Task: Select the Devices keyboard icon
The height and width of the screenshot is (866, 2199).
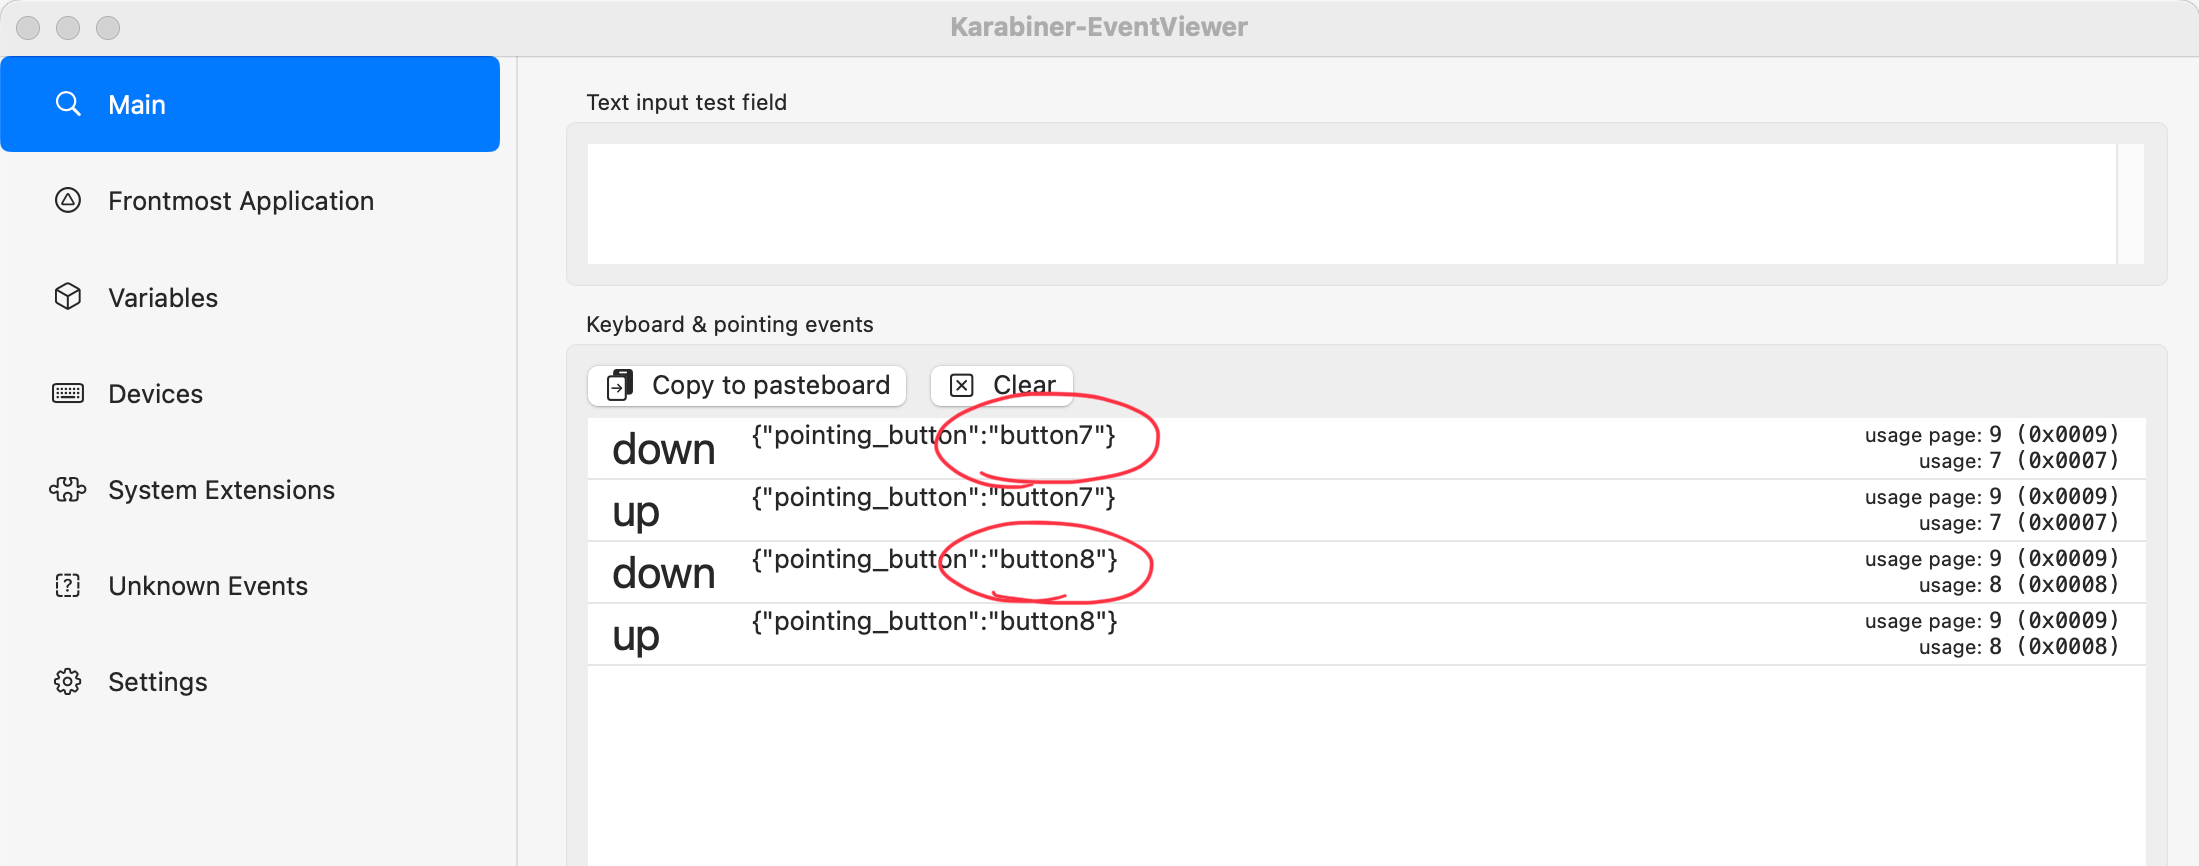Action: pos(67,393)
